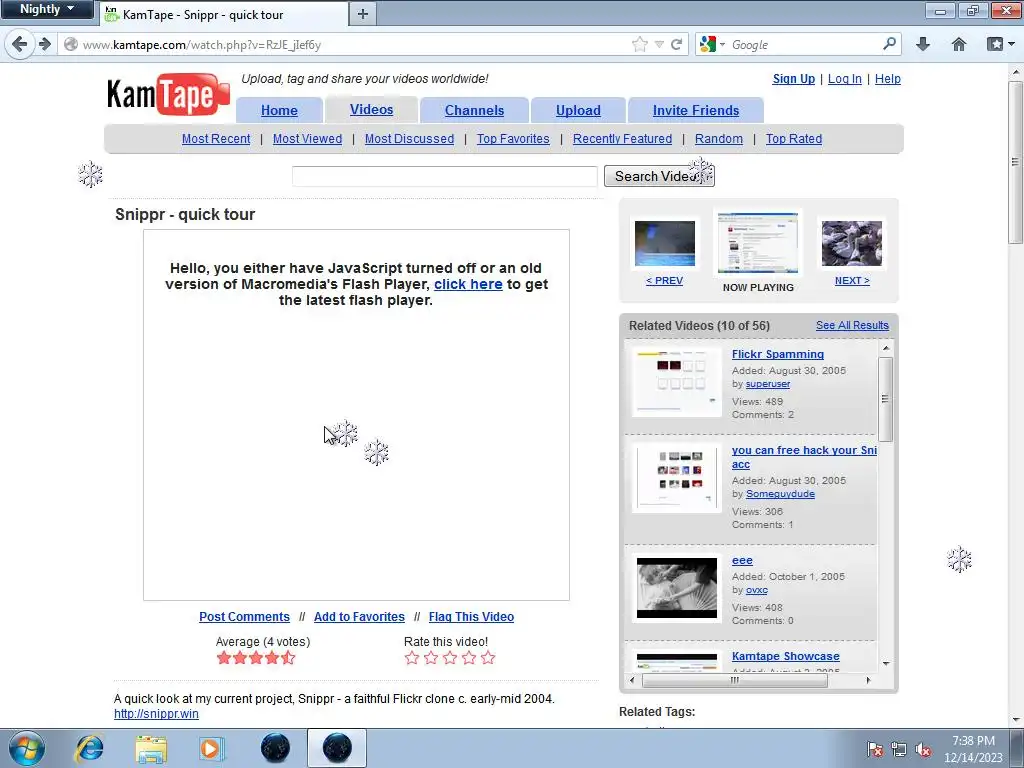Open the Invite Friends tab
This screenshot has height=768, width=1024.
[696, 110]
